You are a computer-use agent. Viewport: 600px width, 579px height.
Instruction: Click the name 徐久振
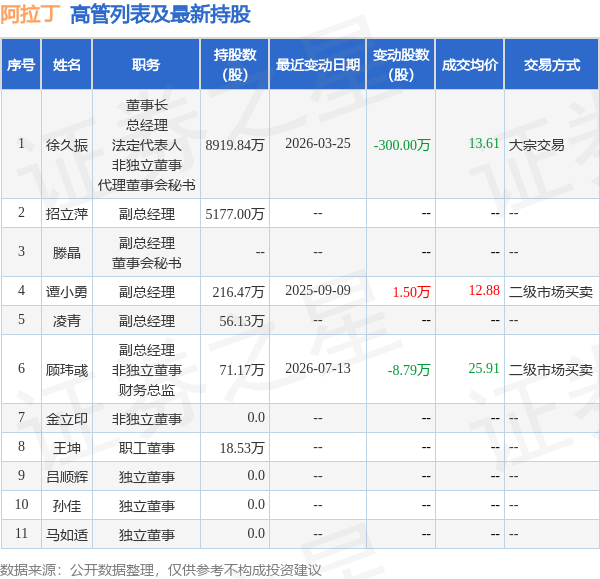(x=67, y=145)
